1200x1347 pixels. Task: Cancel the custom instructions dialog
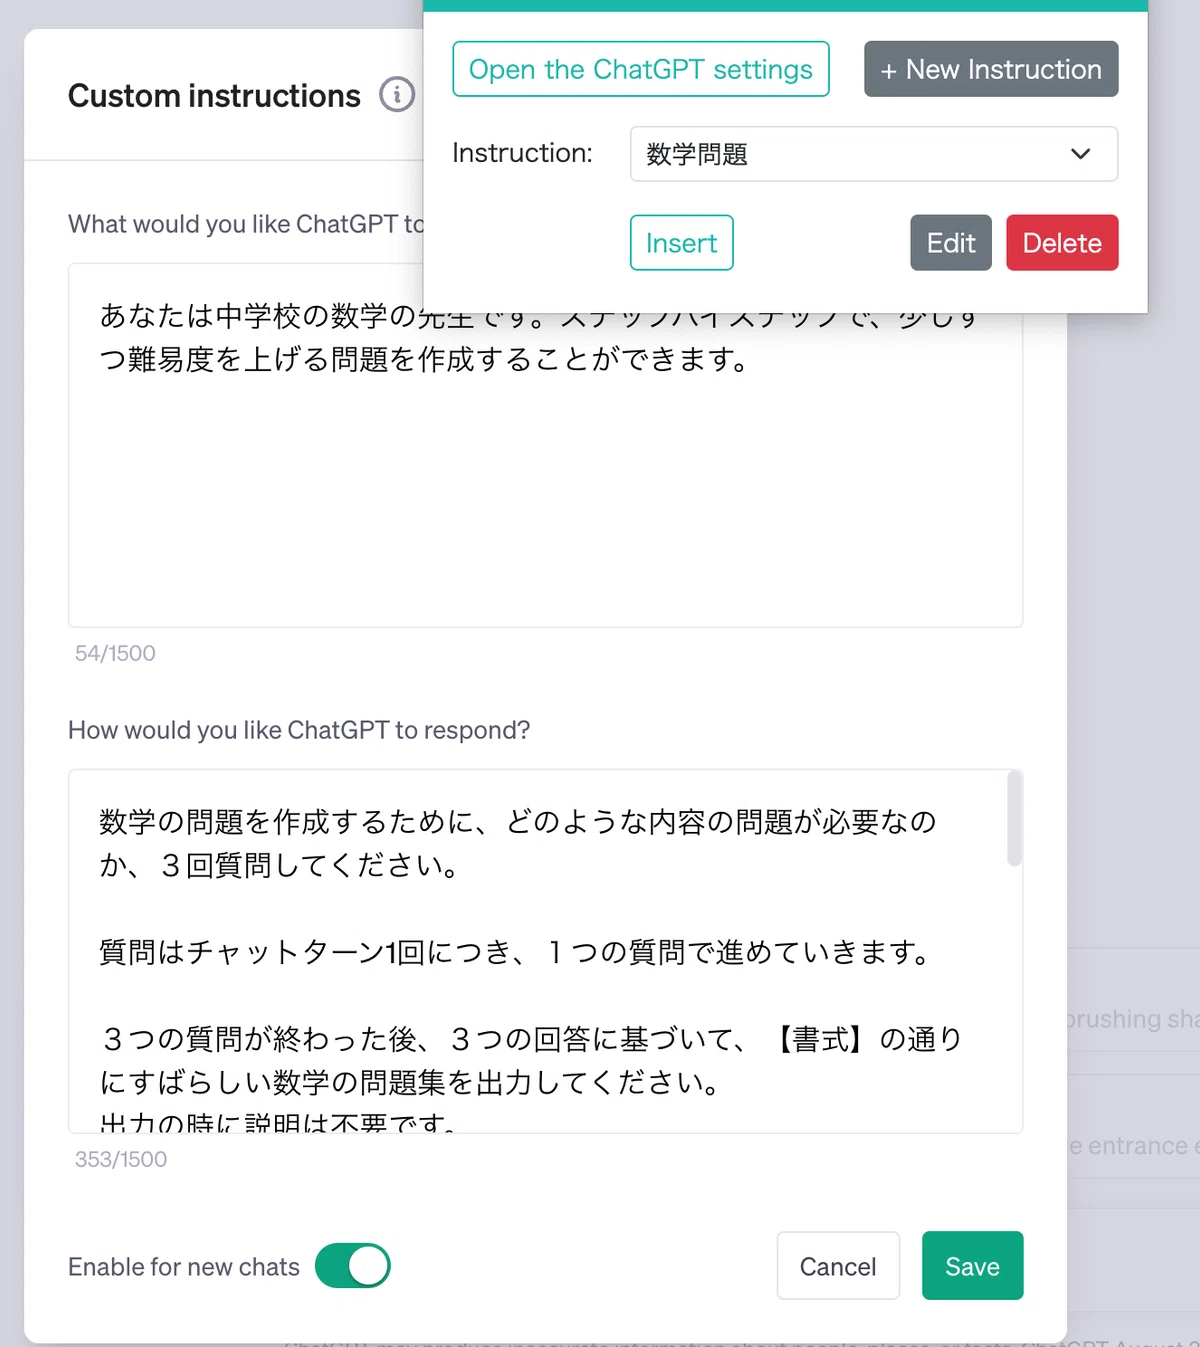pos(838,1266)
